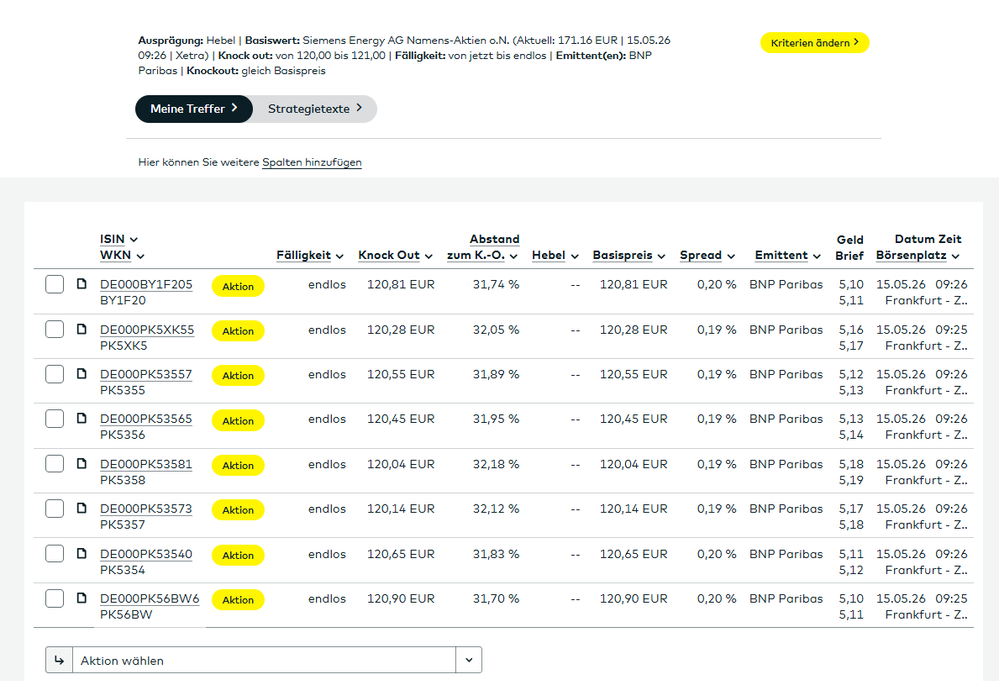Open ISIN link DE000BY1F205
The height and width of the screenshot is (681, 999).
(x=146, y=284)
